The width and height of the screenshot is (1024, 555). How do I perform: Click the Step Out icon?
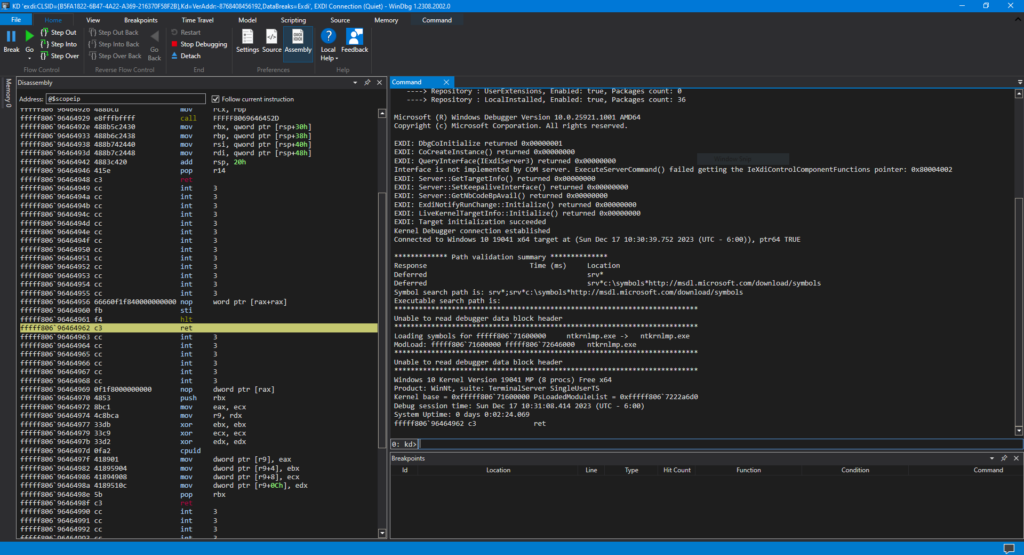44,32
